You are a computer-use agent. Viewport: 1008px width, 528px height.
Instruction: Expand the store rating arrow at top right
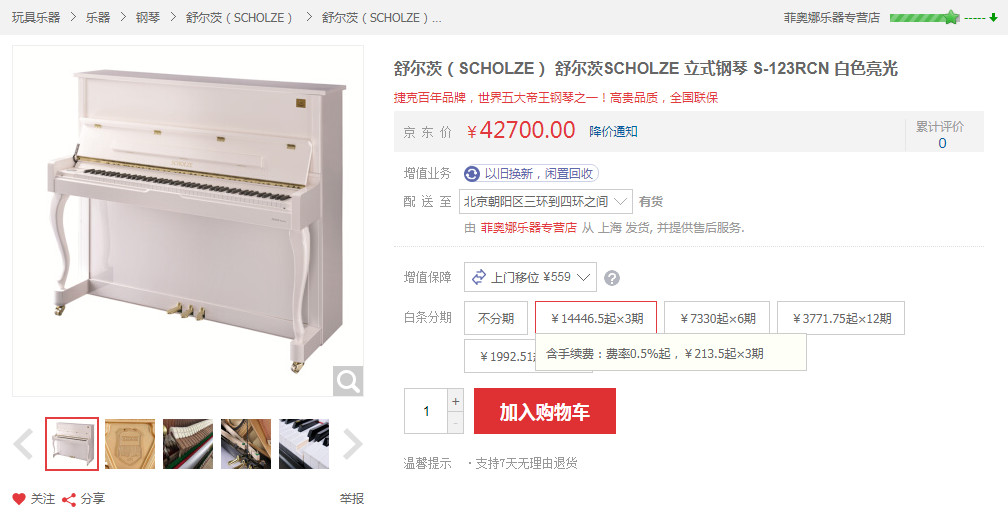tap(993, 18)
